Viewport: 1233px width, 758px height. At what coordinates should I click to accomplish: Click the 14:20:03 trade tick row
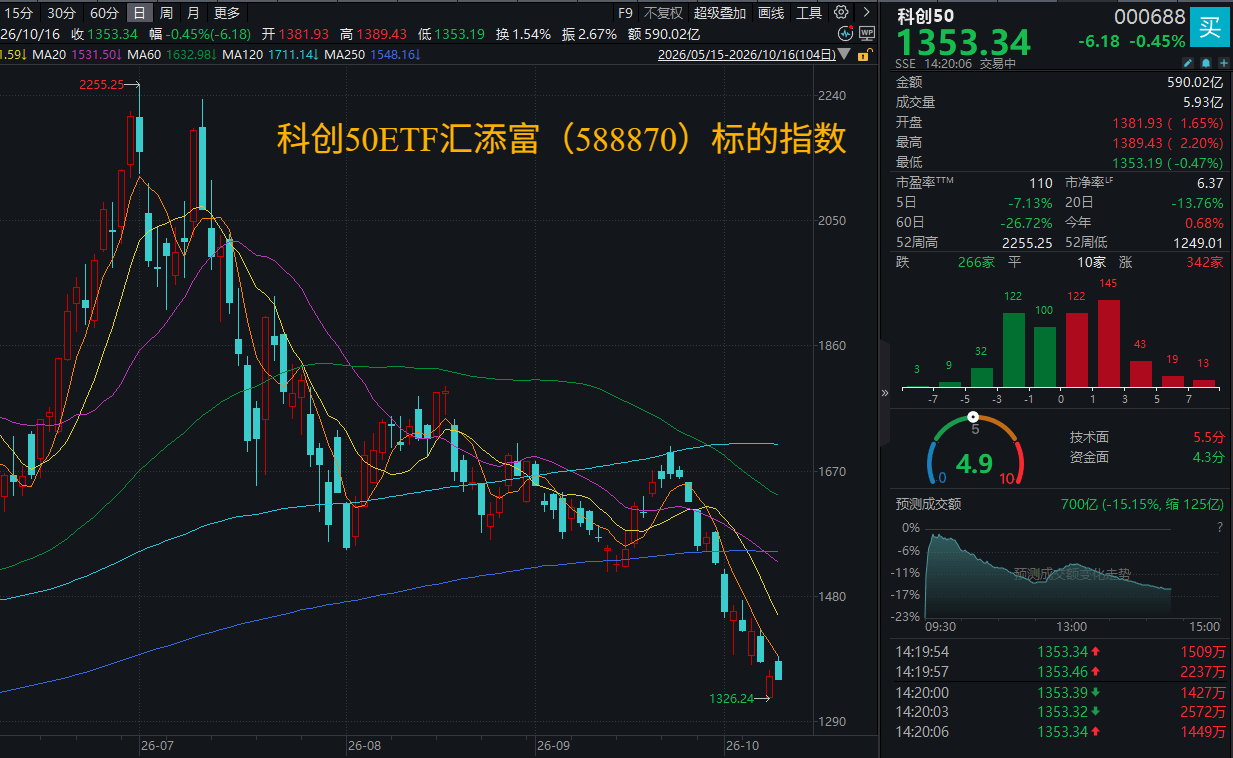coord(1060,712)
